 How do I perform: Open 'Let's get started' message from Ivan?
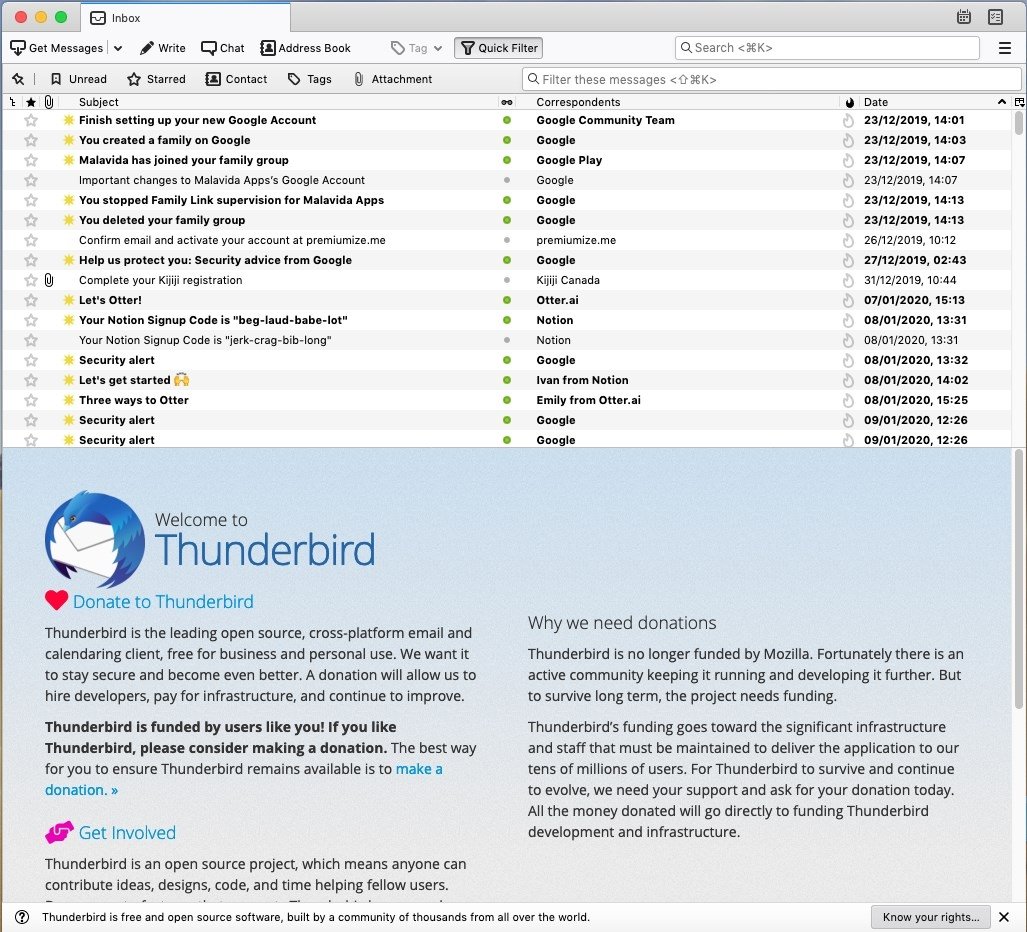134,381
